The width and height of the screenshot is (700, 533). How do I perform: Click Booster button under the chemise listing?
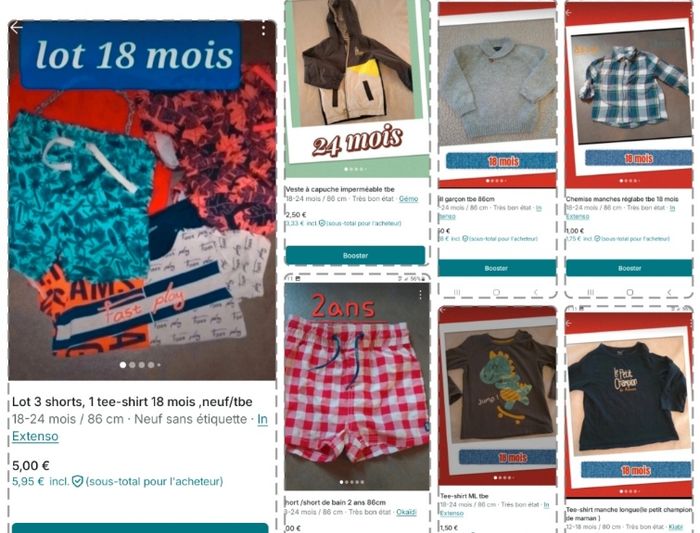(x=629, y=268)
